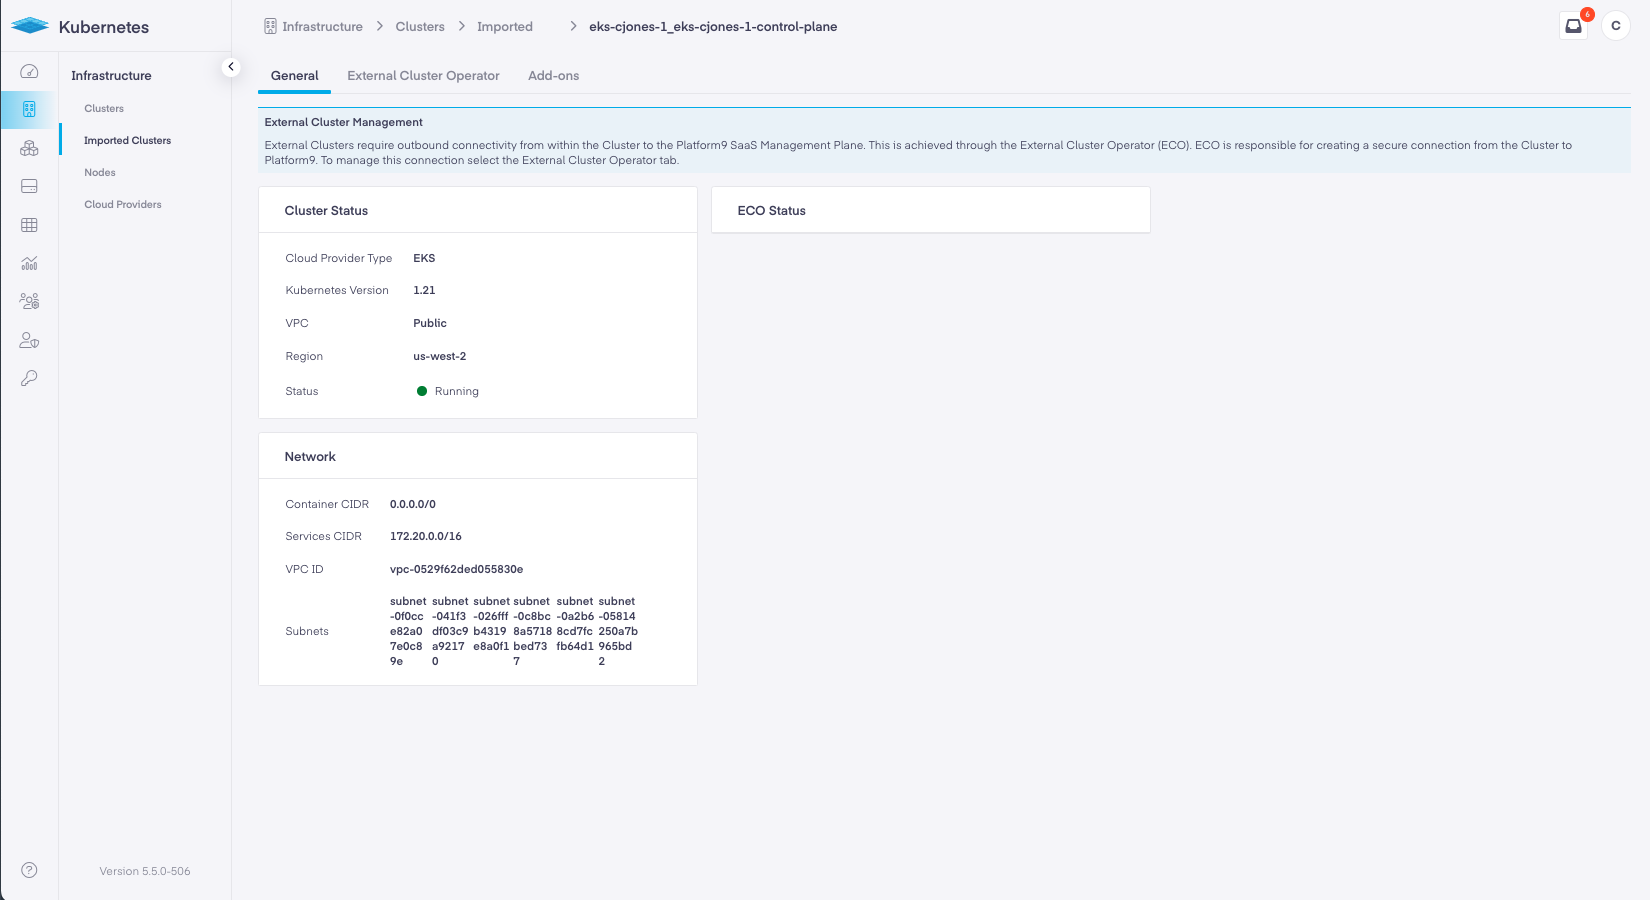Open the monitoring chart icon
The height and width of the screenshot is (900, 1650).
tap(29, 263)
